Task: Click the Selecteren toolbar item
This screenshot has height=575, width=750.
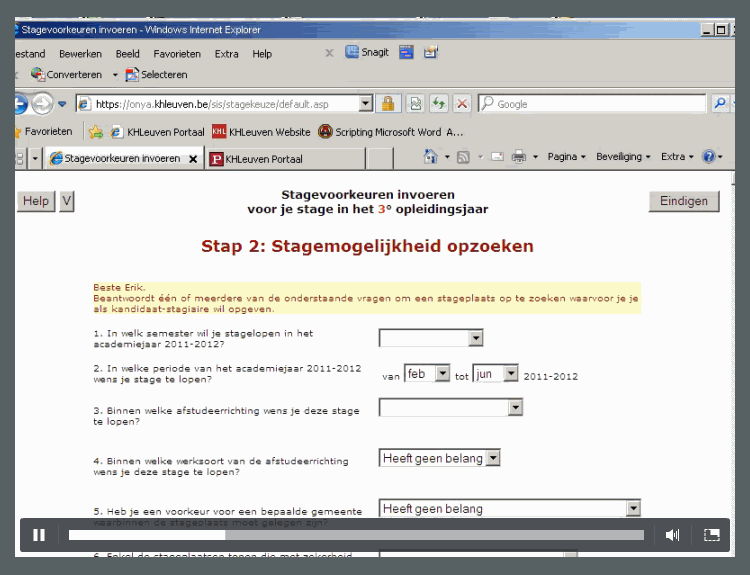Action: 156,75
